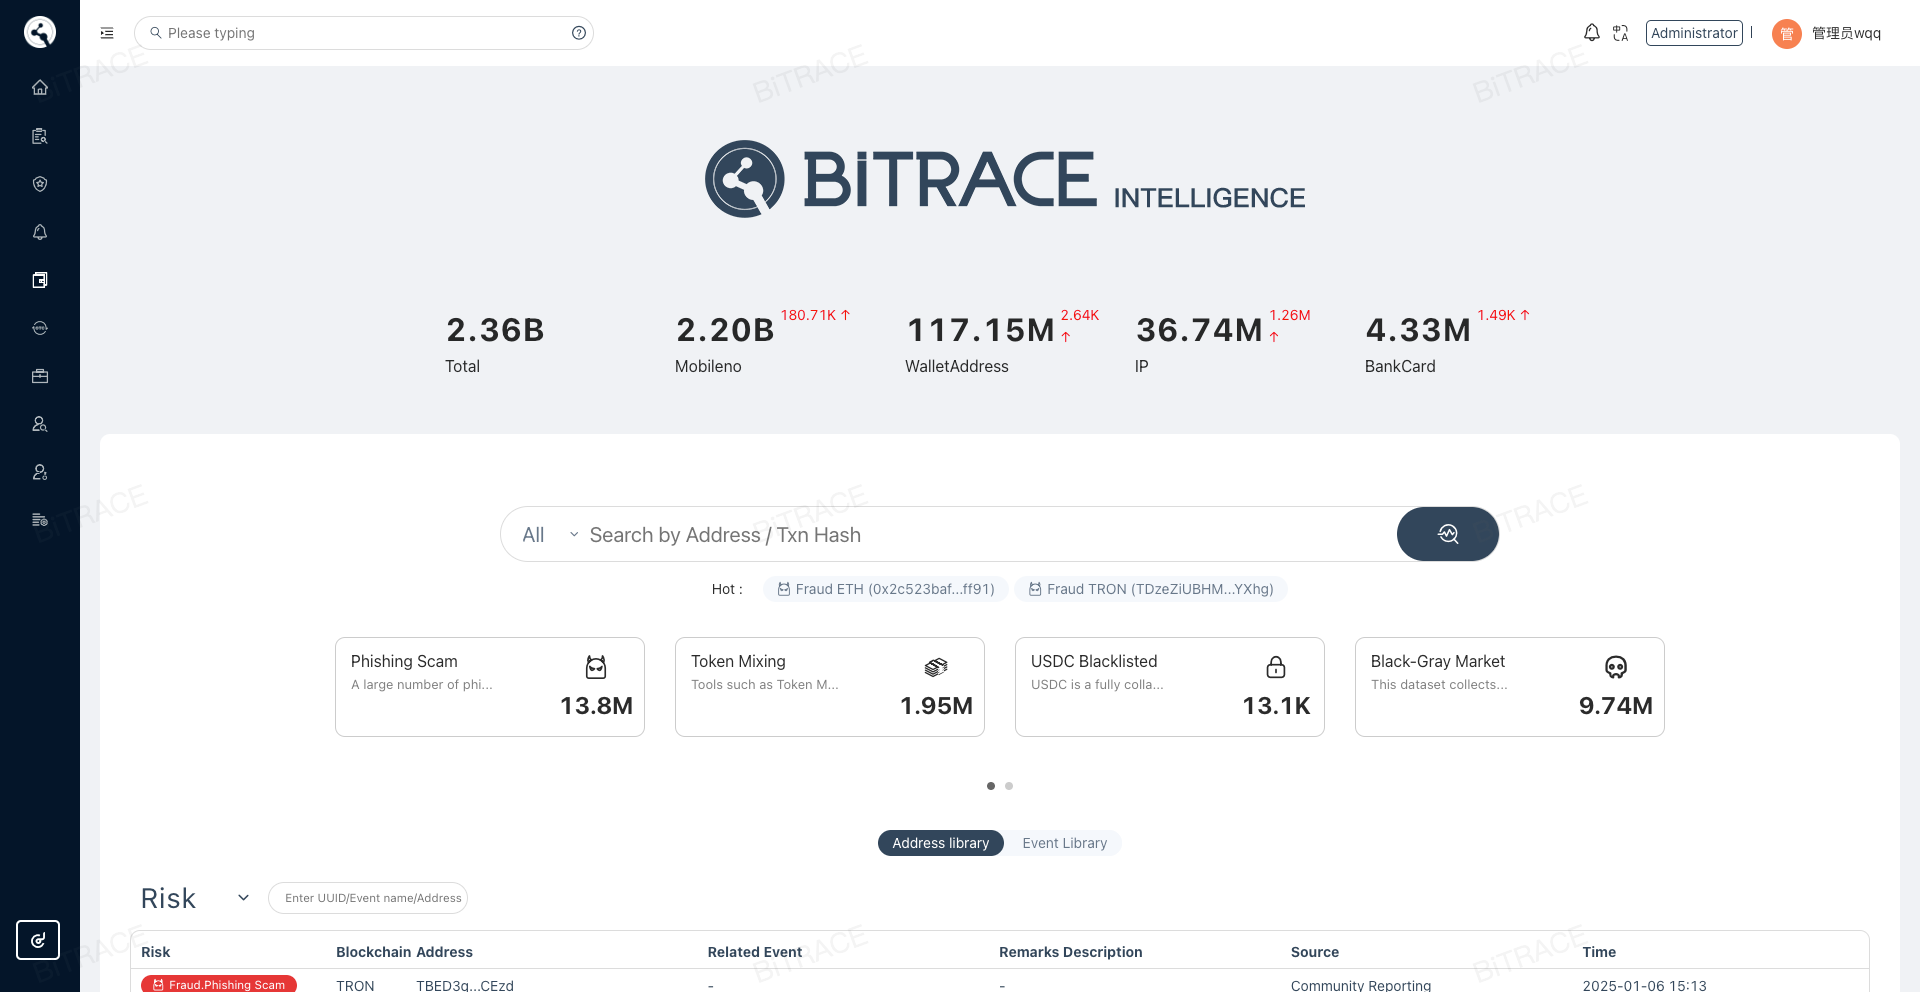Go to second carousel page dot

pos(1009,786)
